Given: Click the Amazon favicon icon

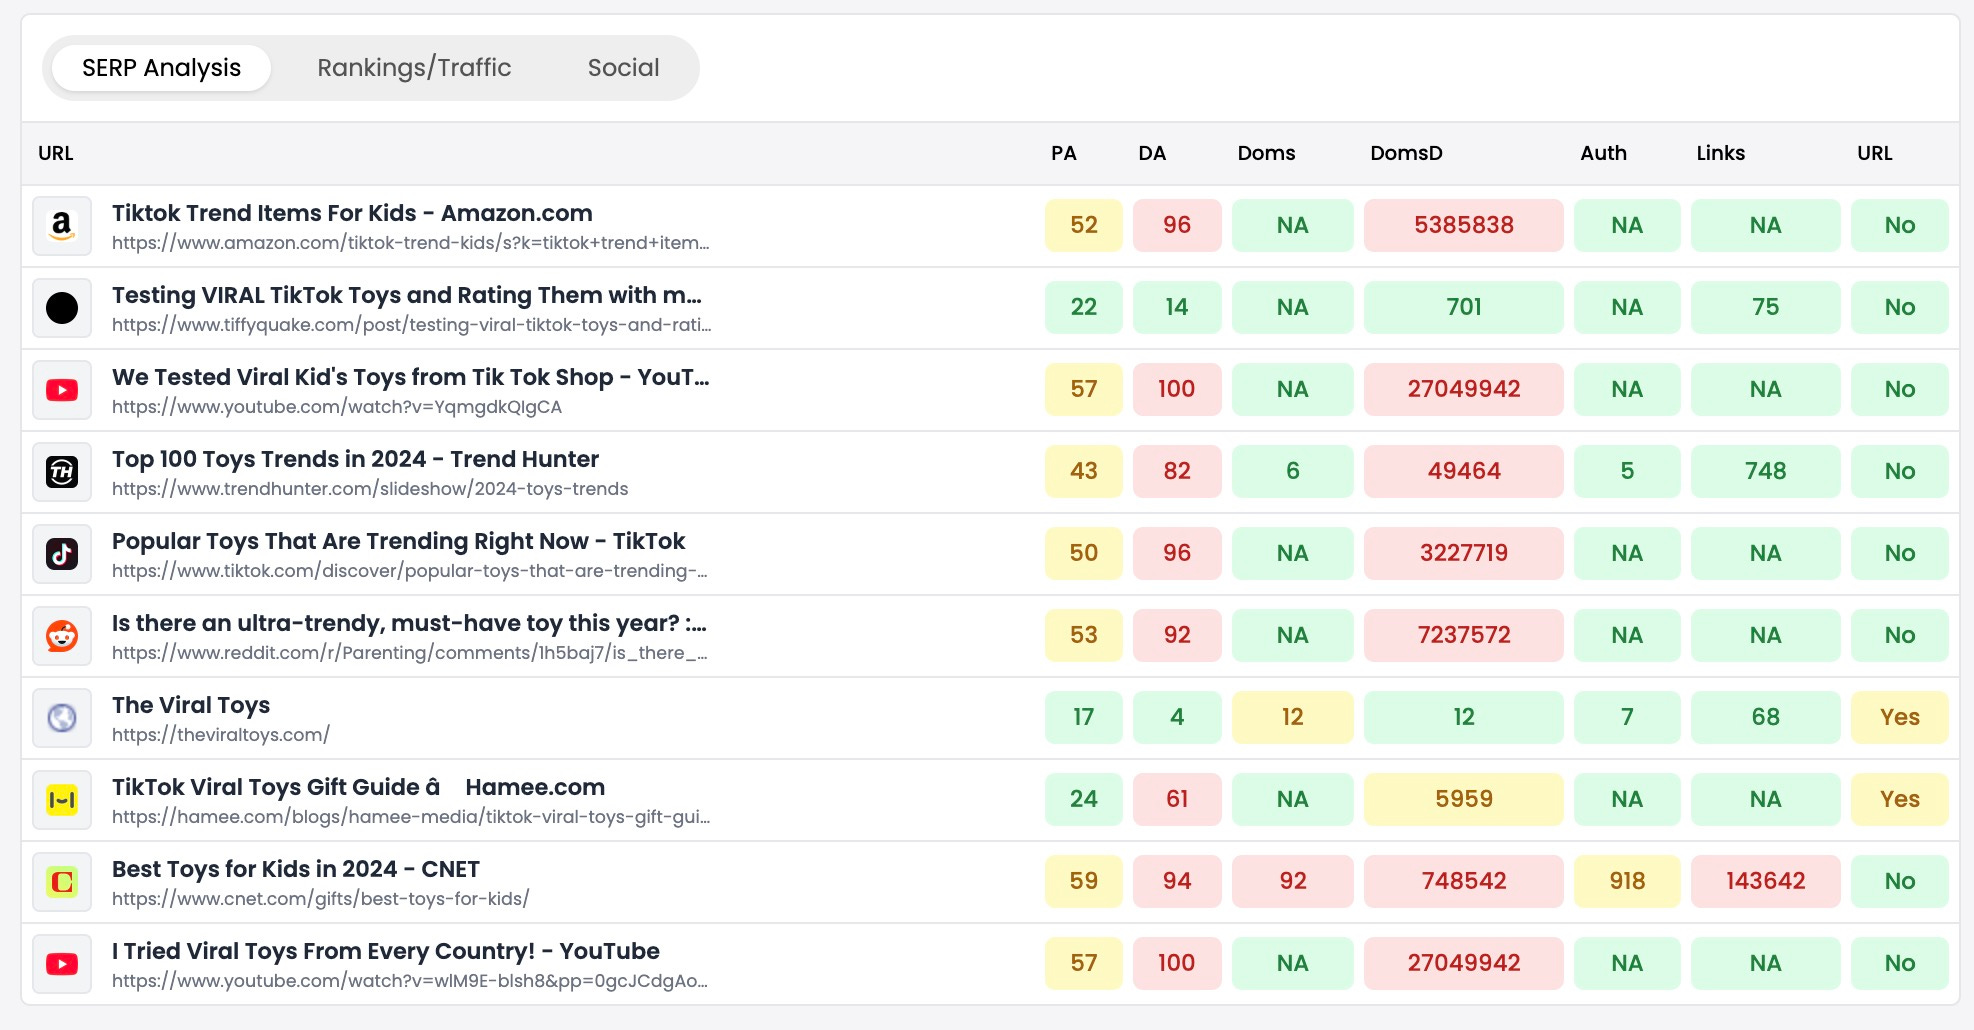Looking at the screenshot, I should [x=62, y=226].
